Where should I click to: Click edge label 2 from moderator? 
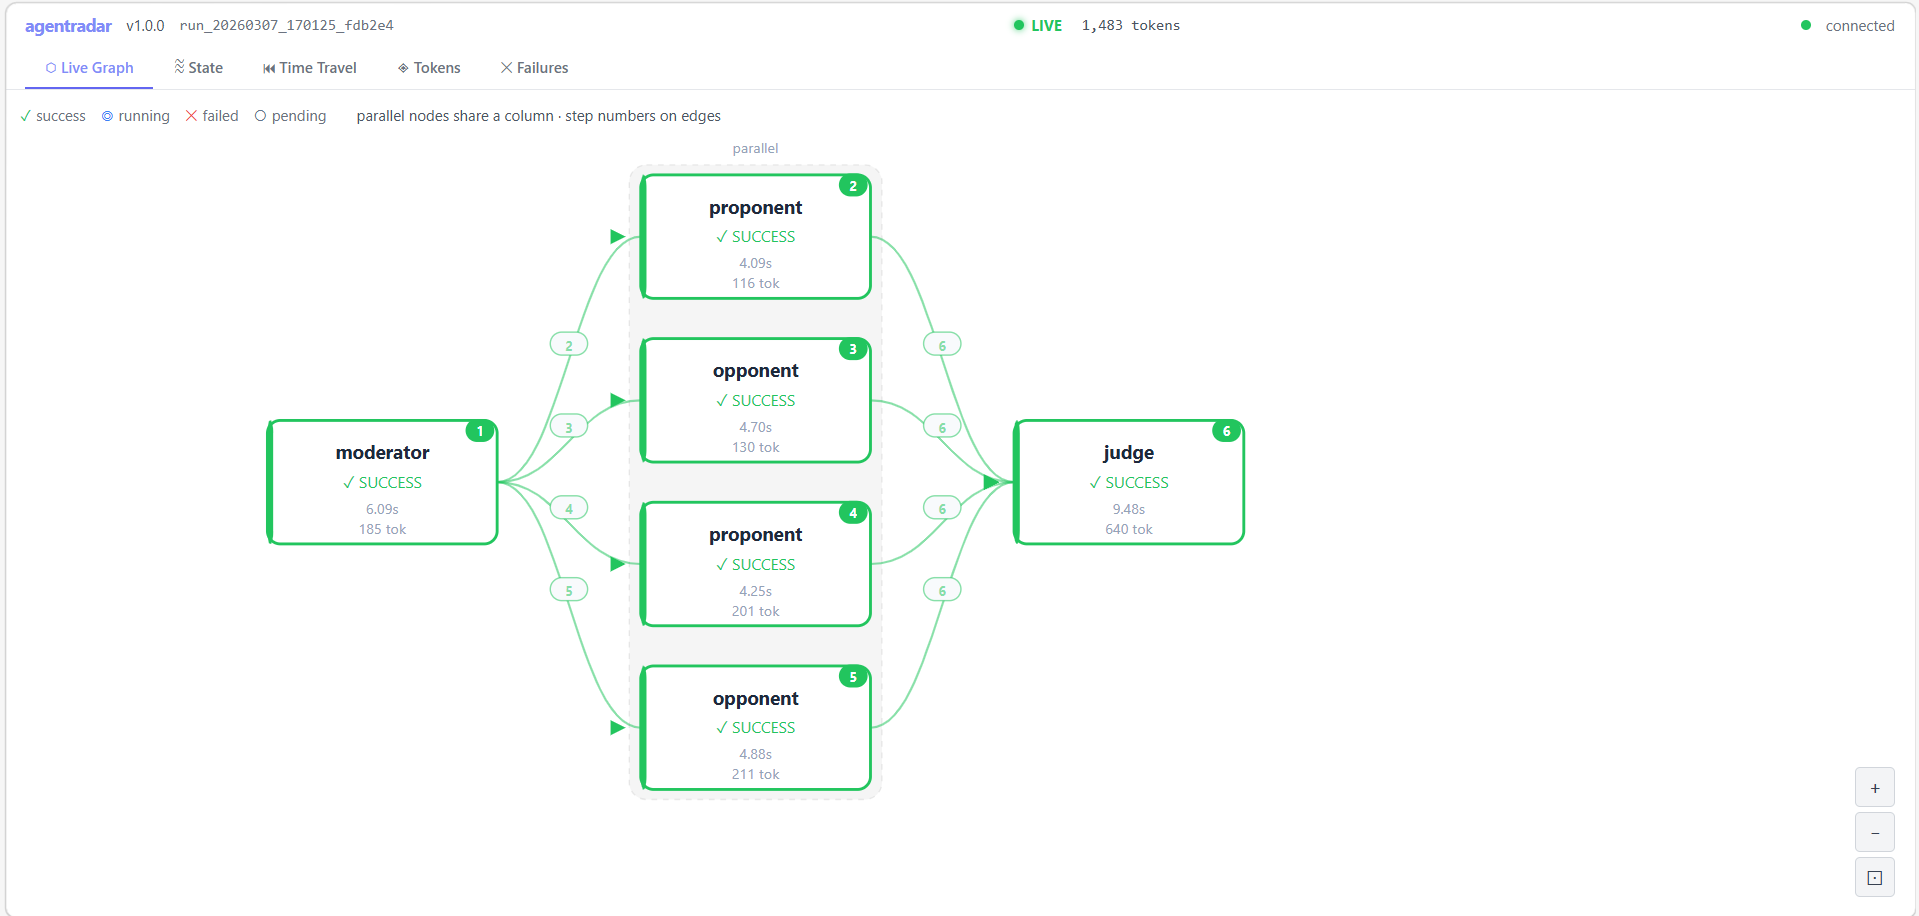coord(569,345)
